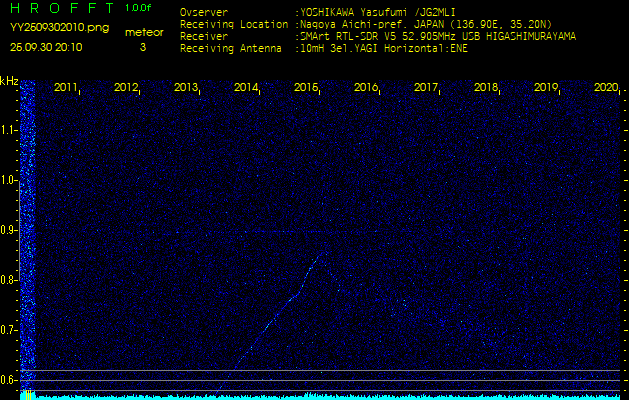This screenshot has height=400, width=629.
Task: Click the kHz axis unit label
Action: click(x=9, y=81)
